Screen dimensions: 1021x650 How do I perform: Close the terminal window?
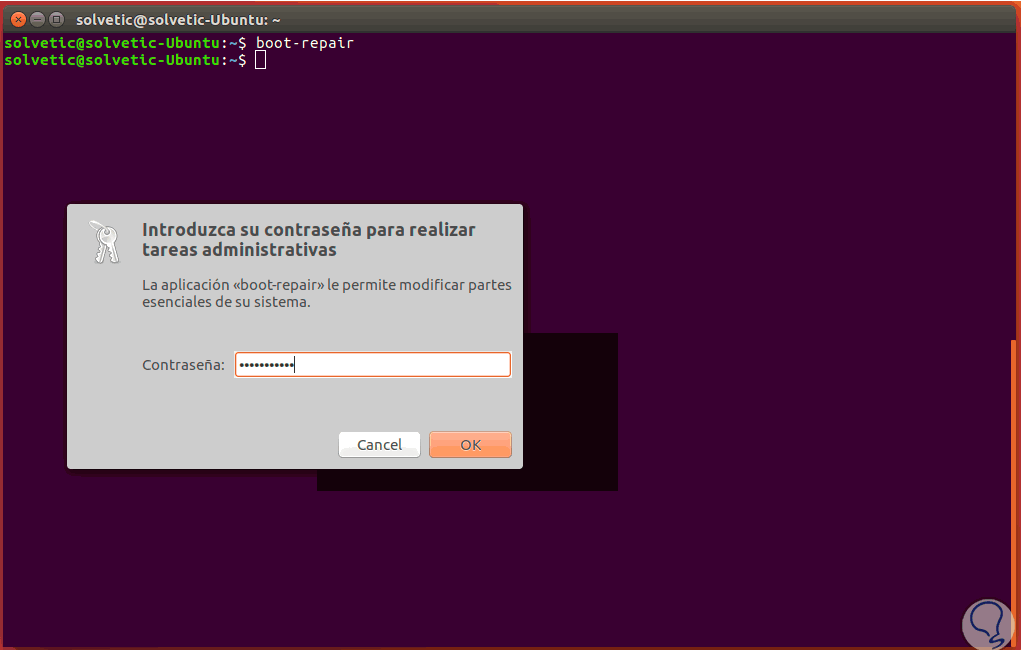[x=18, y=20]
